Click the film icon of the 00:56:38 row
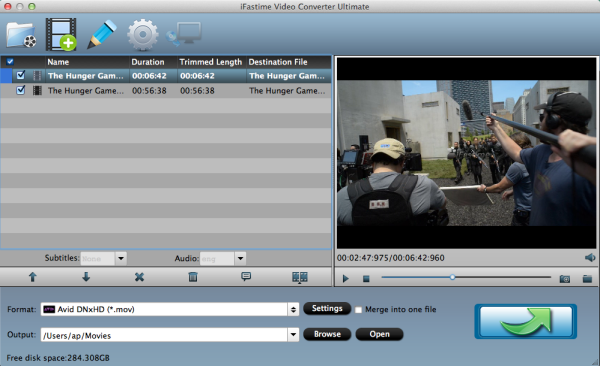 [x=37, y=90]
